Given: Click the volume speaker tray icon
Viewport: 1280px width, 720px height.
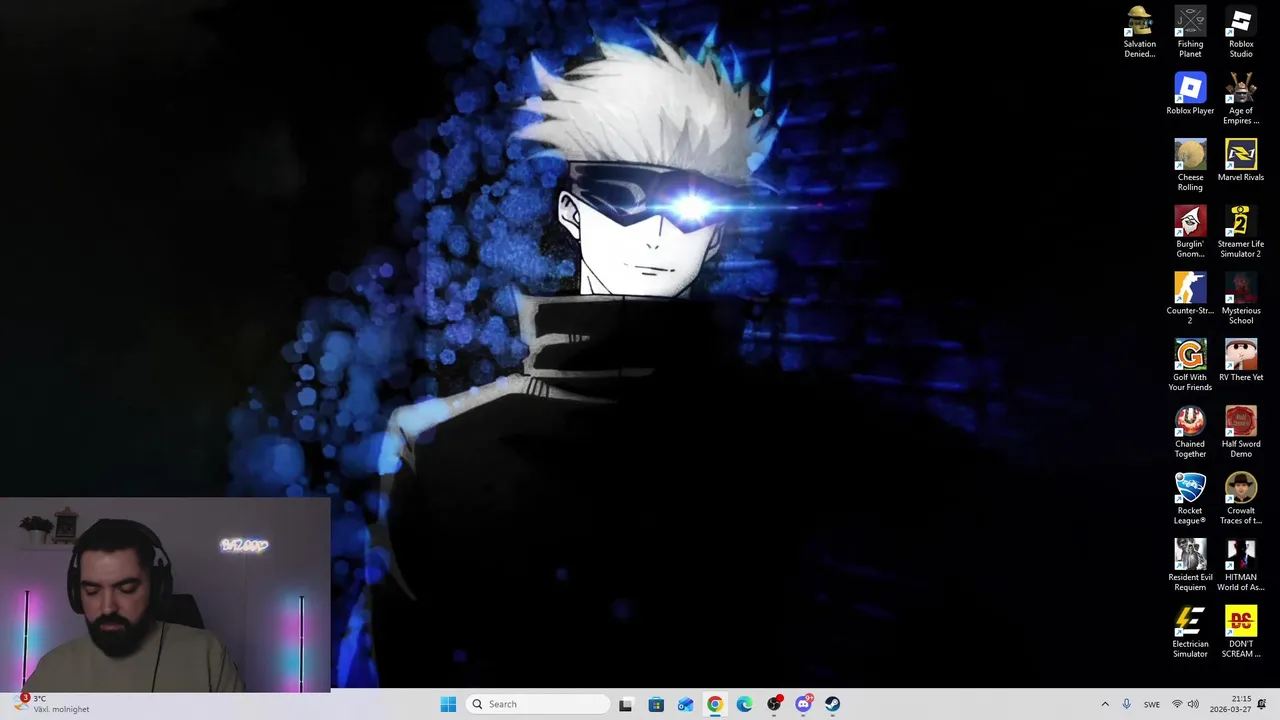Looking at the screenshot, I should [1193, 704].
